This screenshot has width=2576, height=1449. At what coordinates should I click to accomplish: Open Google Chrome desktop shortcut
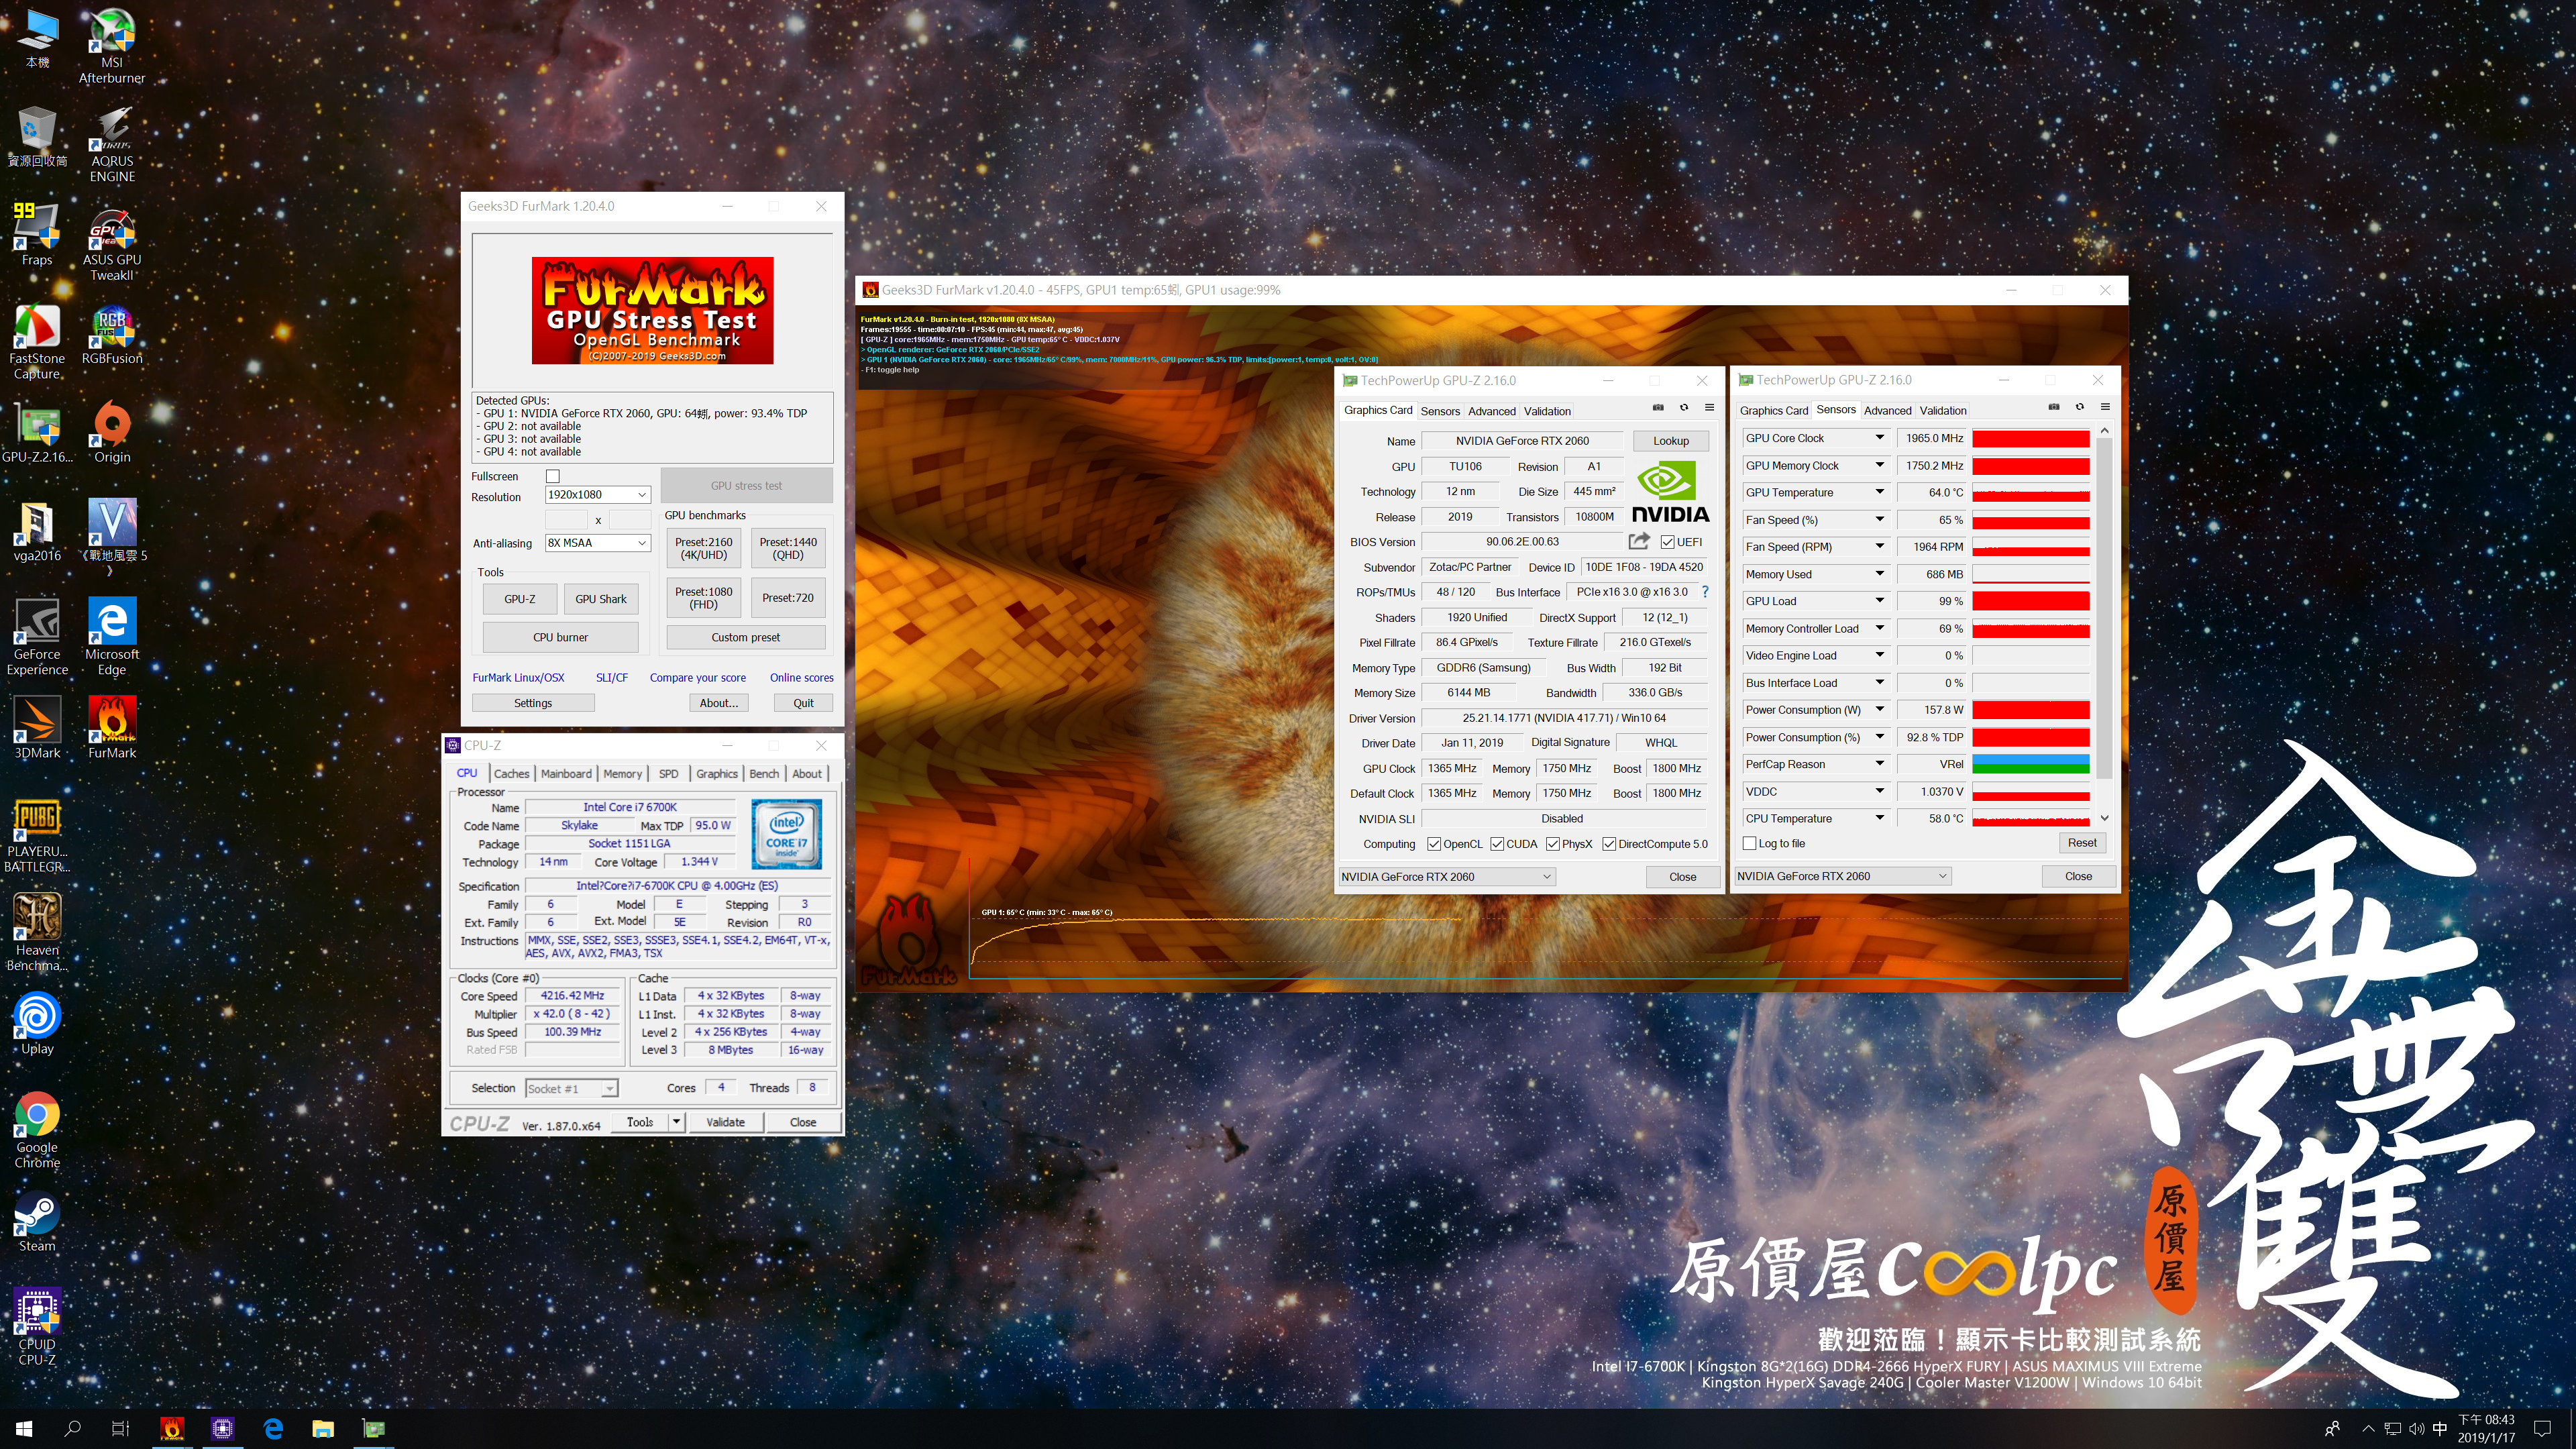point(37,1130)
